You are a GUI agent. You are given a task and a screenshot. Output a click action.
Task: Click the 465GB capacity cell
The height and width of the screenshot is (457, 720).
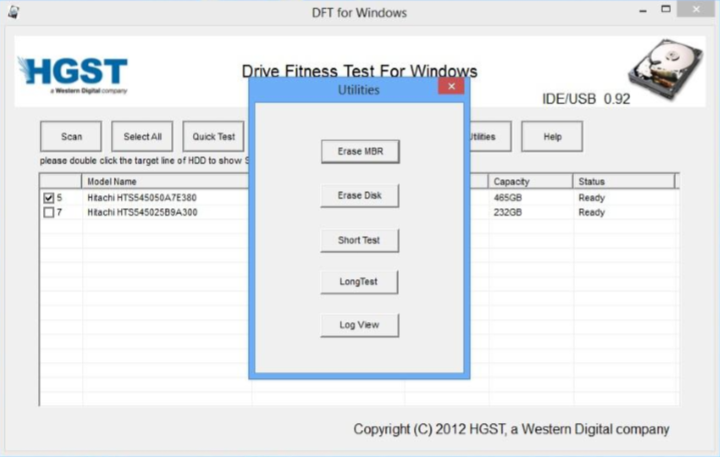(x=508, y=198)
